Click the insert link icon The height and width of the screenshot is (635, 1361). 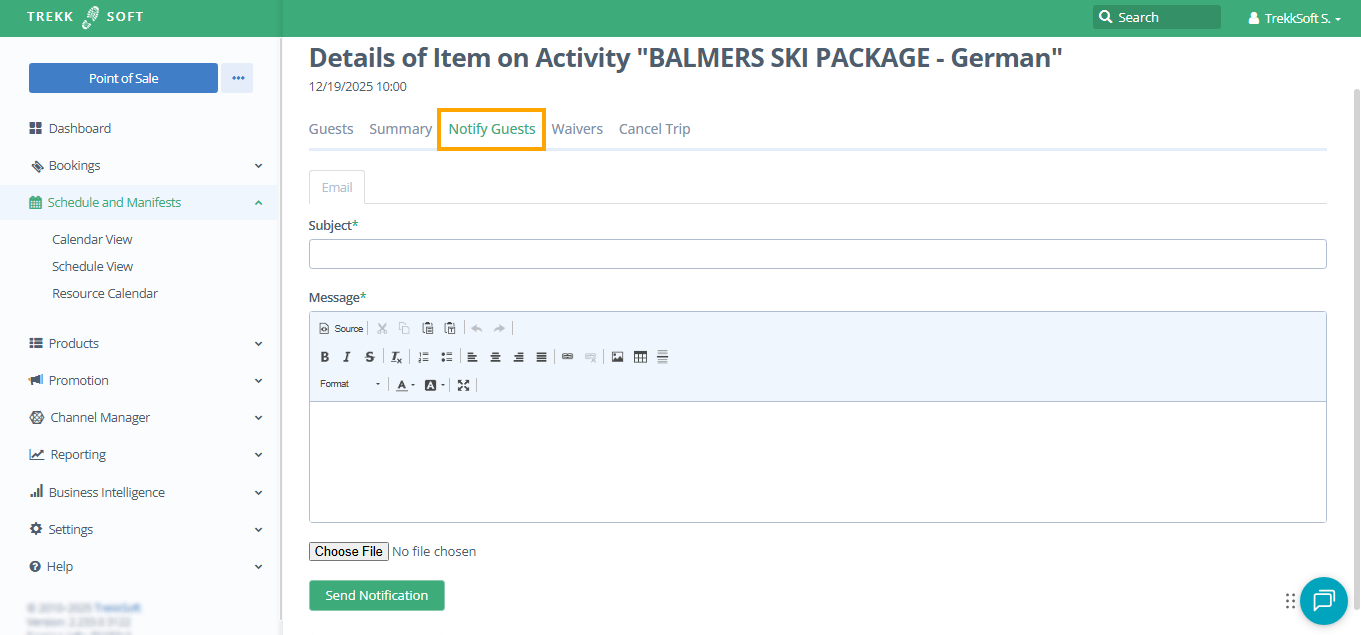[x=567, y=357]
